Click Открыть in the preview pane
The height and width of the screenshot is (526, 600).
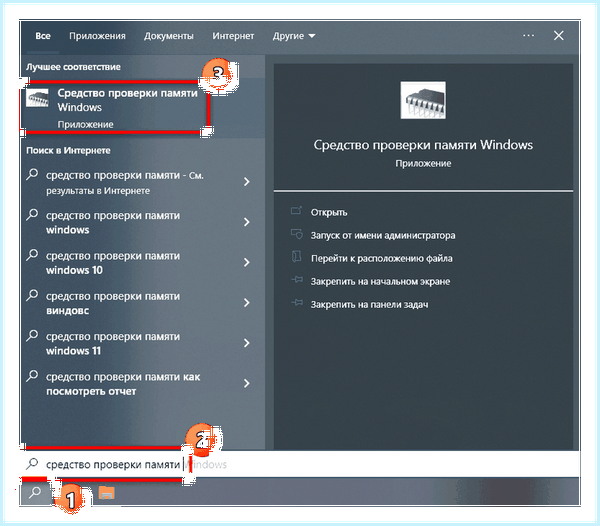329,212
